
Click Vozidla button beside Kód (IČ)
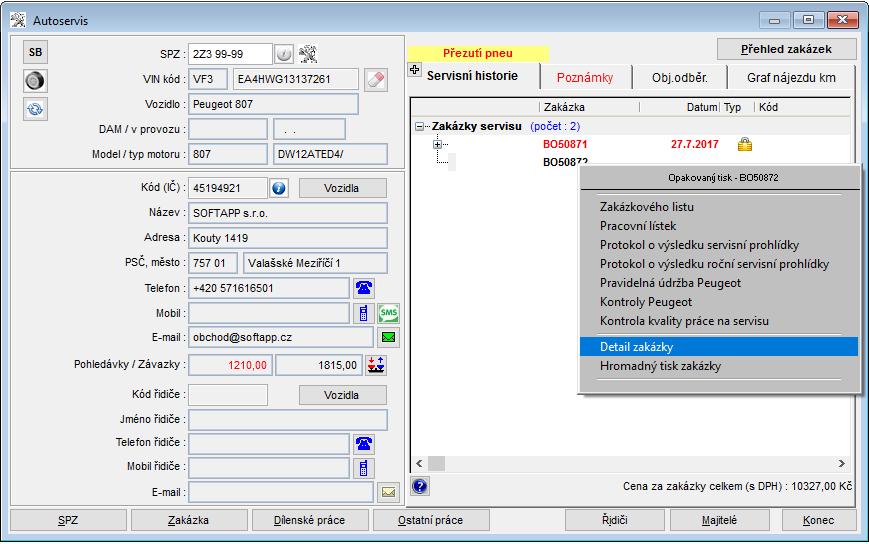click(343, 188)
